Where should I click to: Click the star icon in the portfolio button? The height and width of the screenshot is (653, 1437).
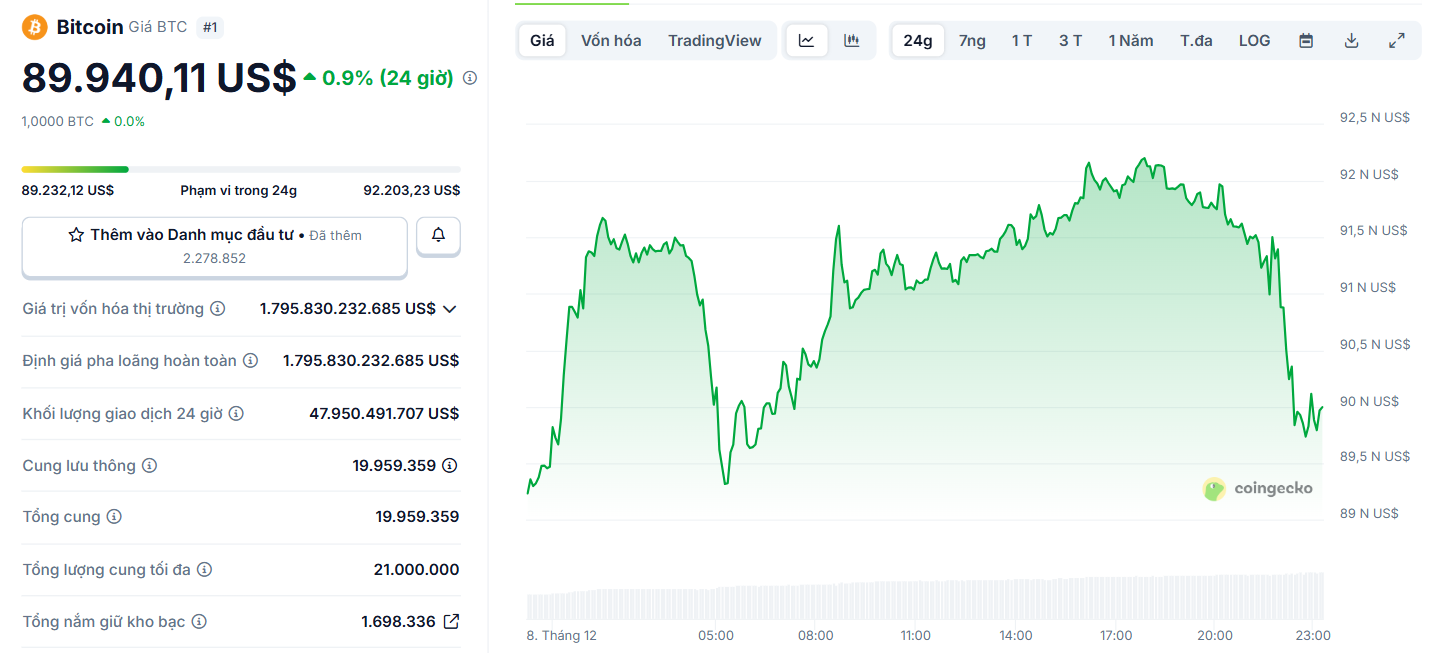coord(75,234)
